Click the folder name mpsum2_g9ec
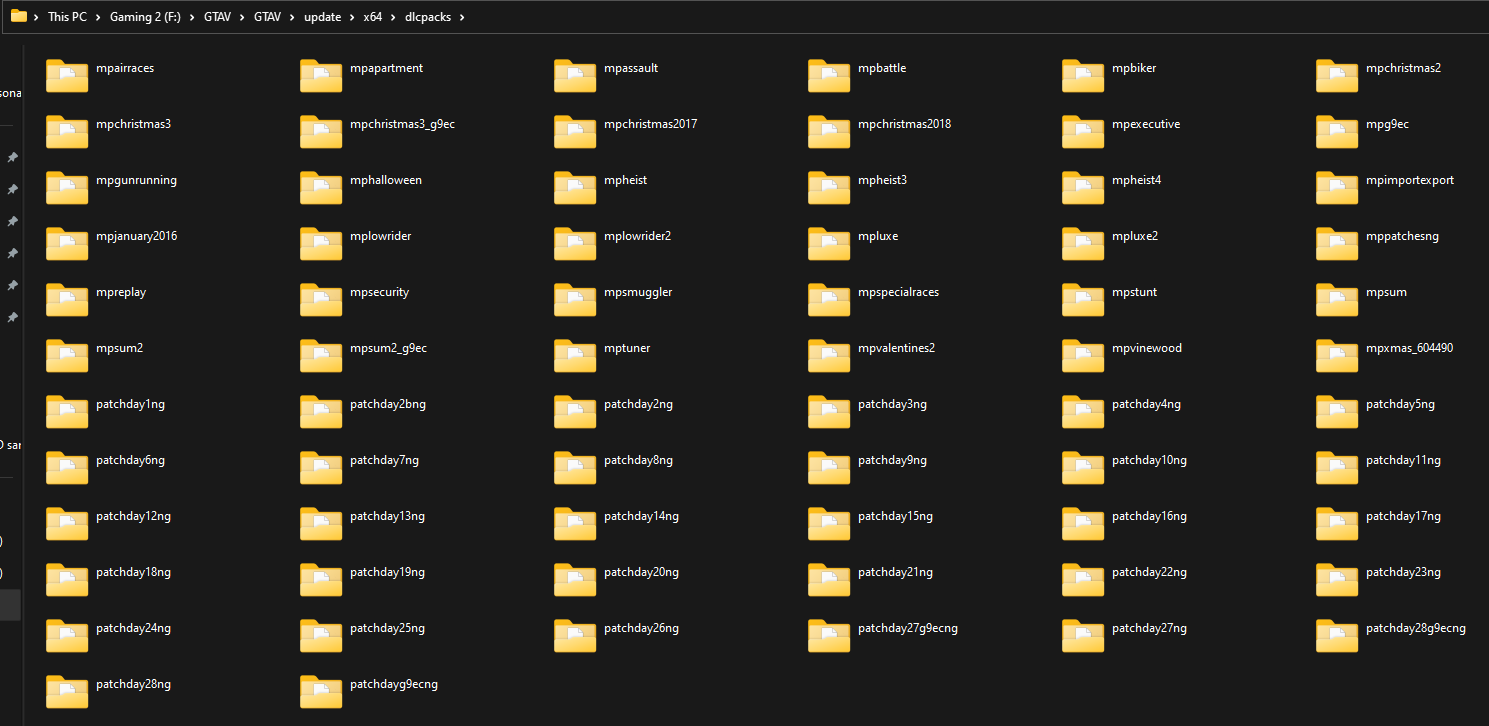This screenshot has height=726, width=1489. coord(389,348)
